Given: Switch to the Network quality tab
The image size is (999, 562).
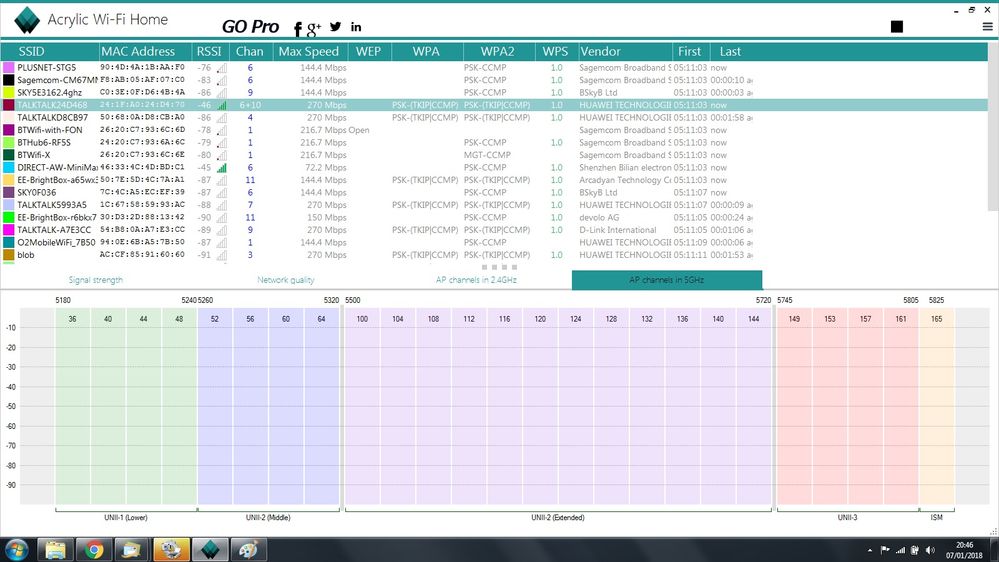Looking at the screenshot, I should 285,280.
